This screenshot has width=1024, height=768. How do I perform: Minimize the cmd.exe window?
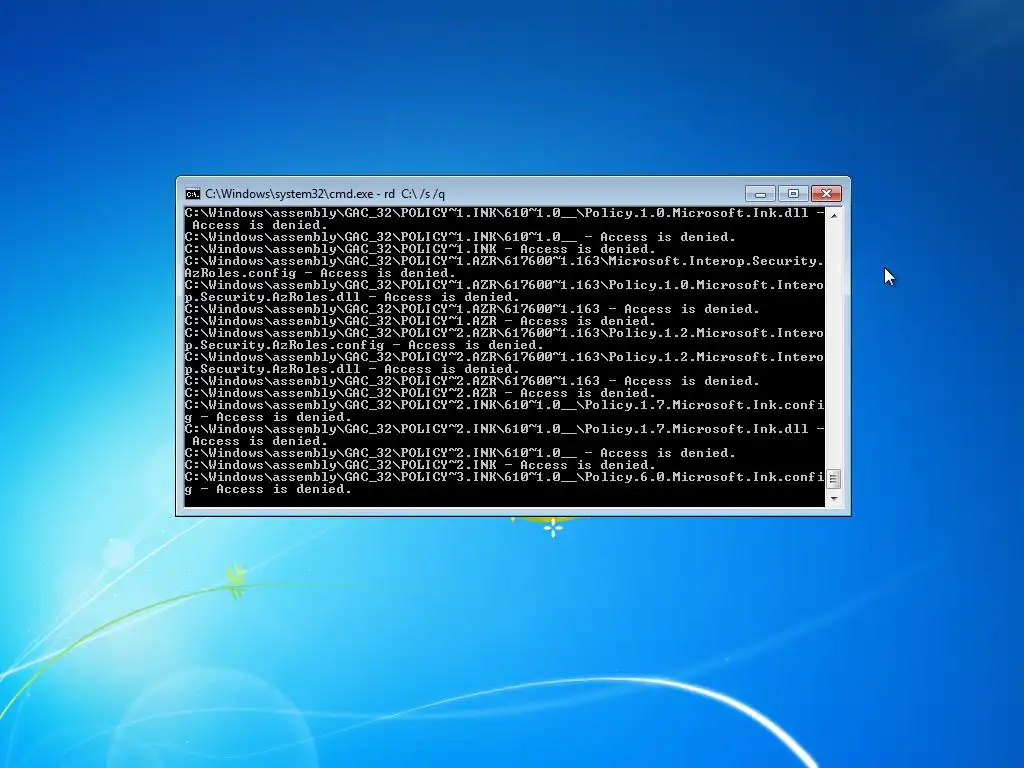(760, 194)
